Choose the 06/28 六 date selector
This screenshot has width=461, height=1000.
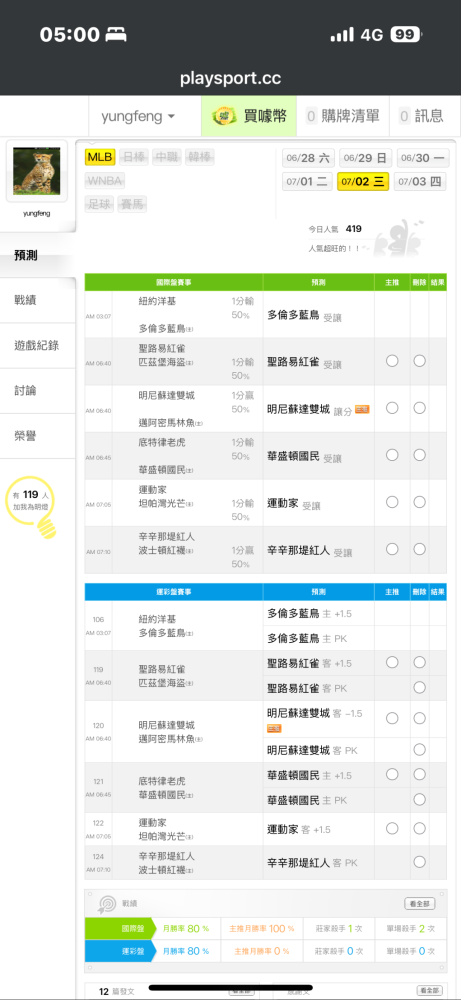[308, 158]
